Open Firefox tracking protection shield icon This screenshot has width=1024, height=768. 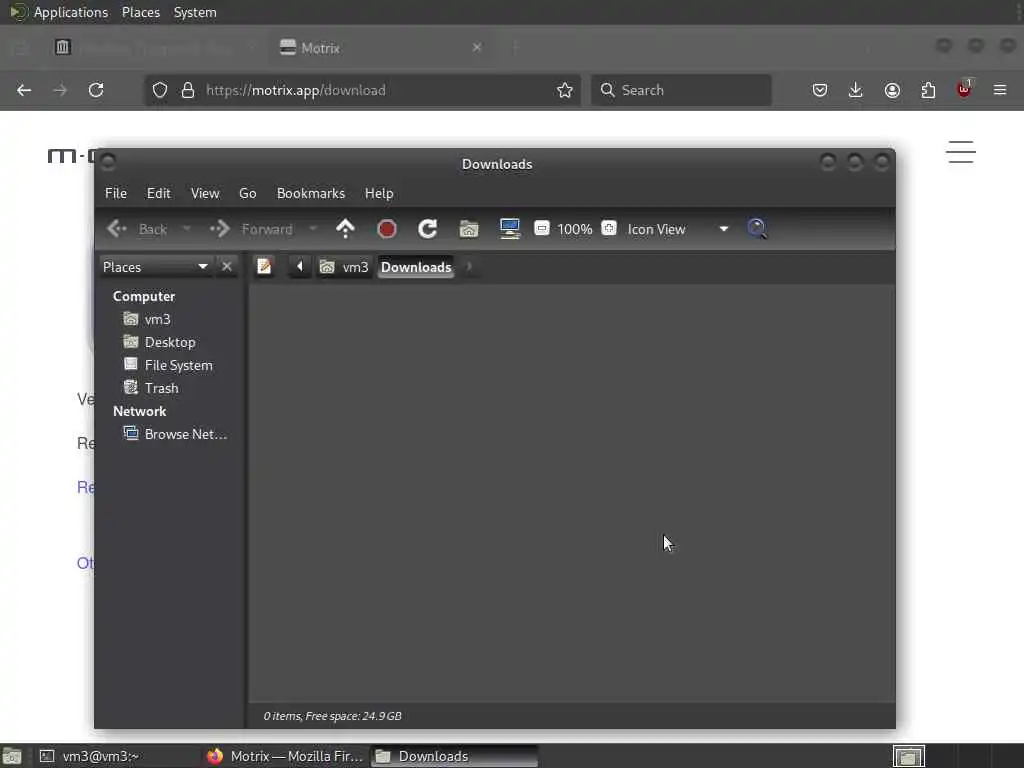click(x=160, y=90)
